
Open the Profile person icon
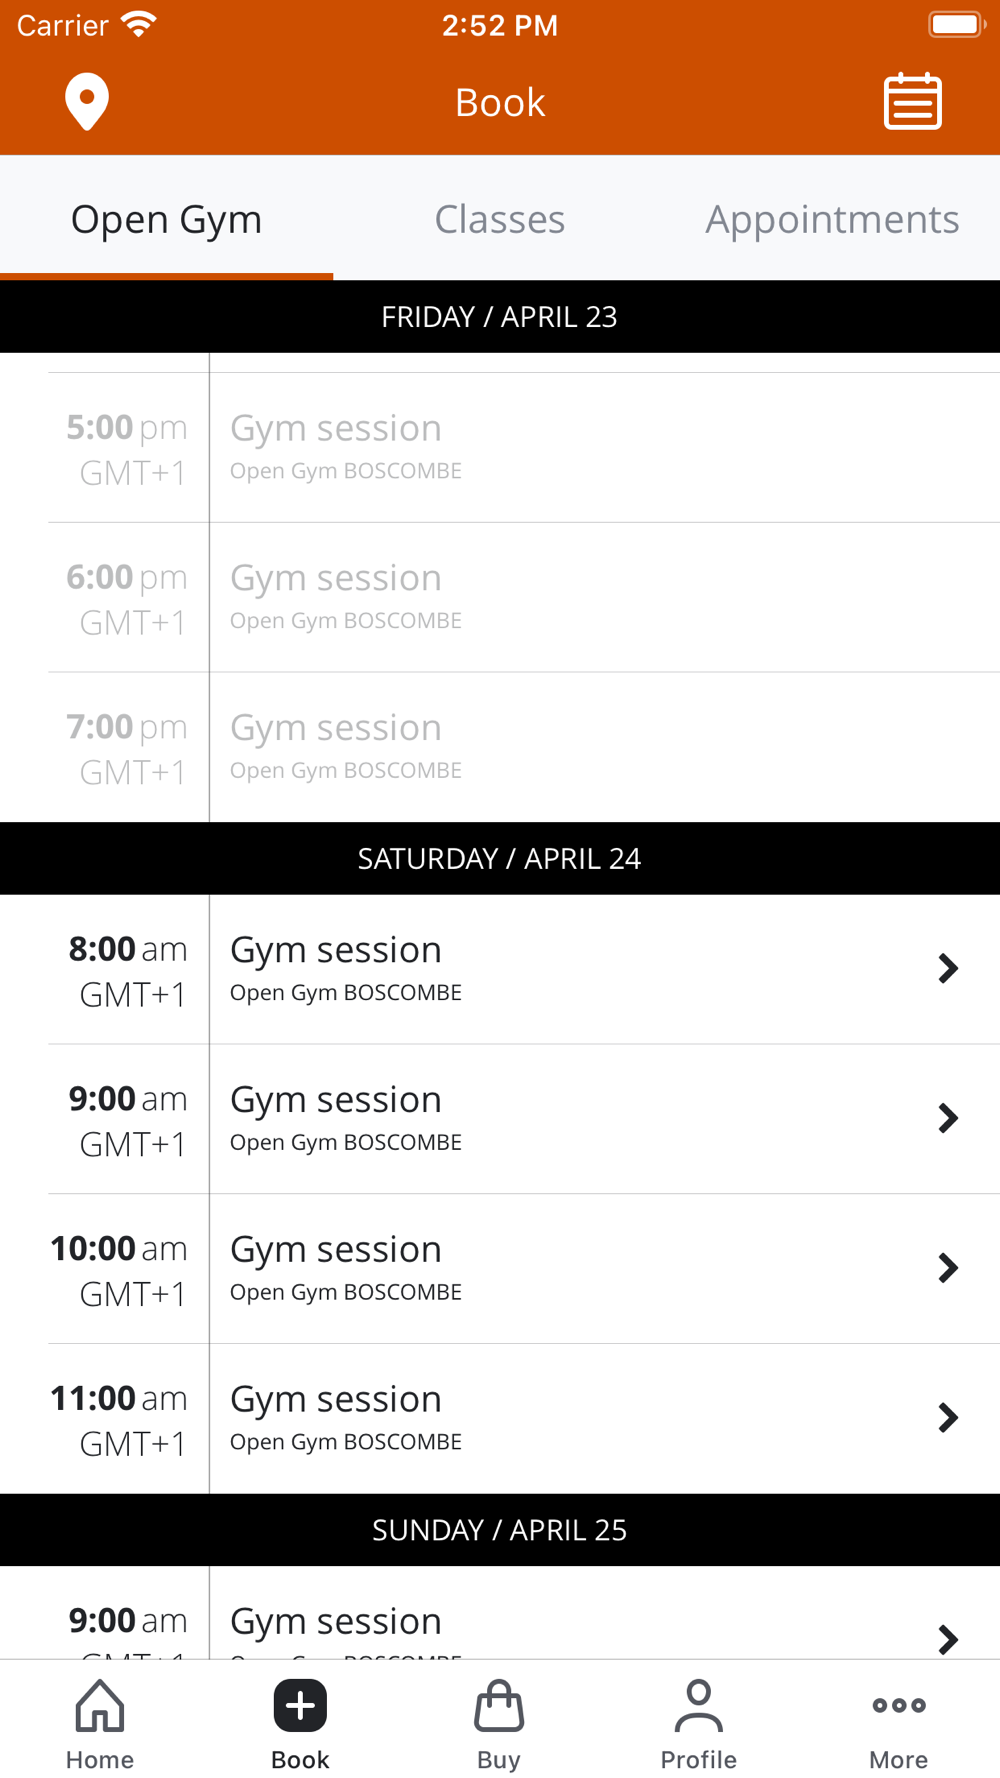699,1706
